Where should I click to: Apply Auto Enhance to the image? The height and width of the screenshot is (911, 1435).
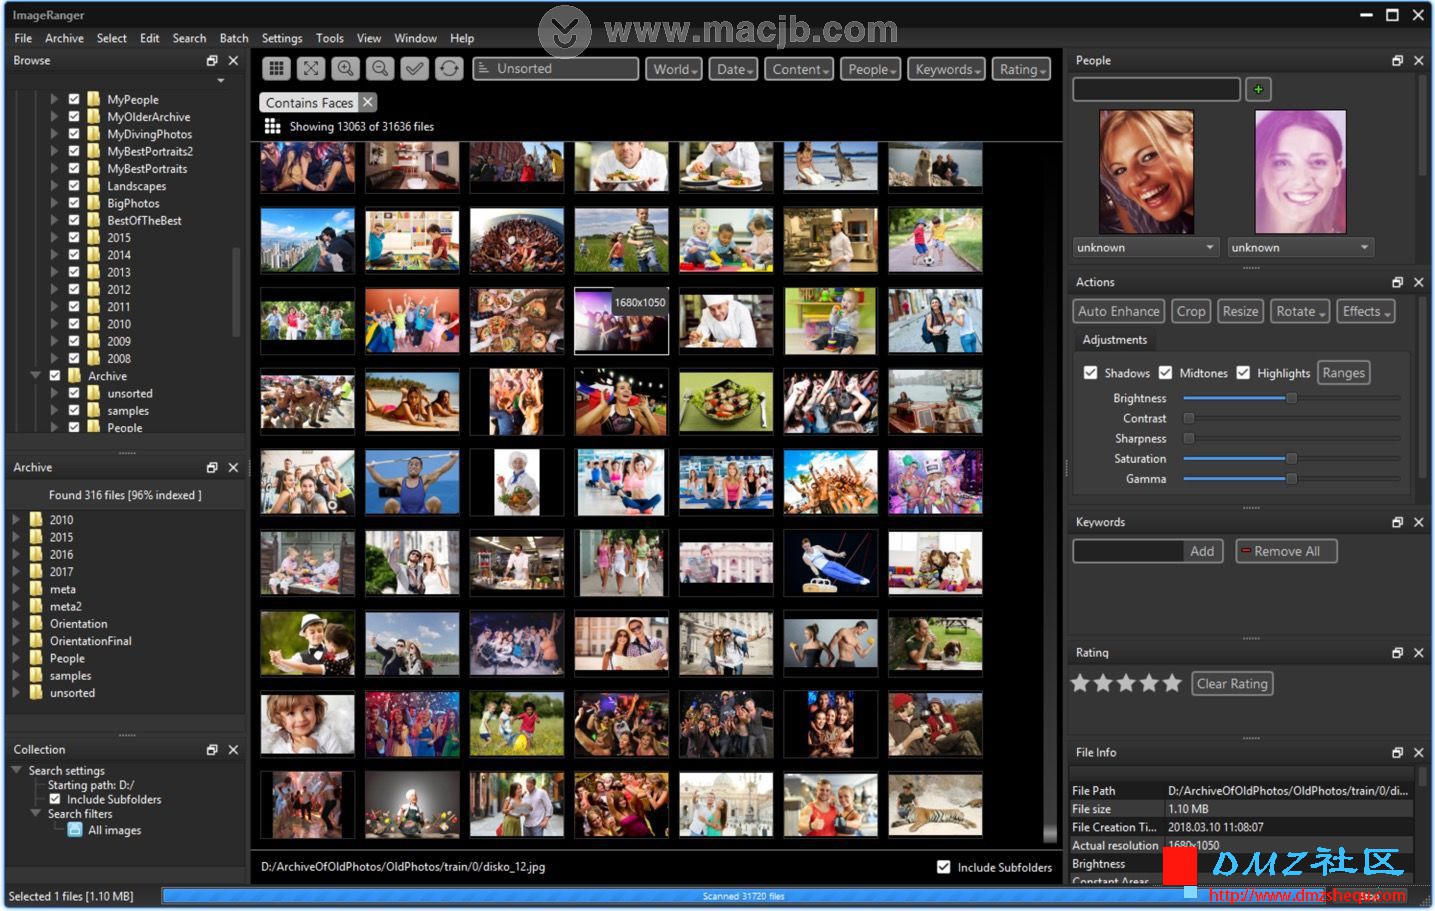[x=1119, y=311]
